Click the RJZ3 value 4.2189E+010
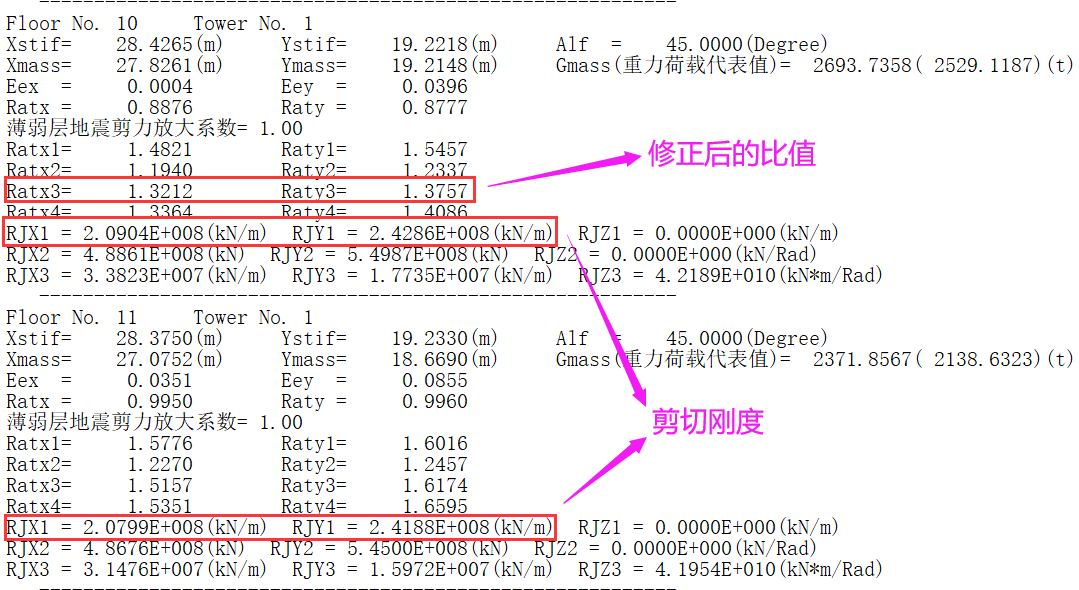 pyautogui.click(x=716, y=275)
